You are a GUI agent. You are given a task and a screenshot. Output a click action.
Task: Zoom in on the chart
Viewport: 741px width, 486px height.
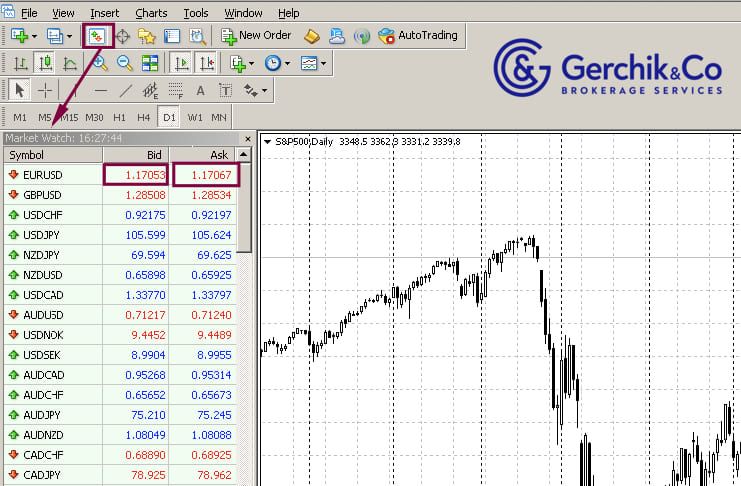pos(100,63)
